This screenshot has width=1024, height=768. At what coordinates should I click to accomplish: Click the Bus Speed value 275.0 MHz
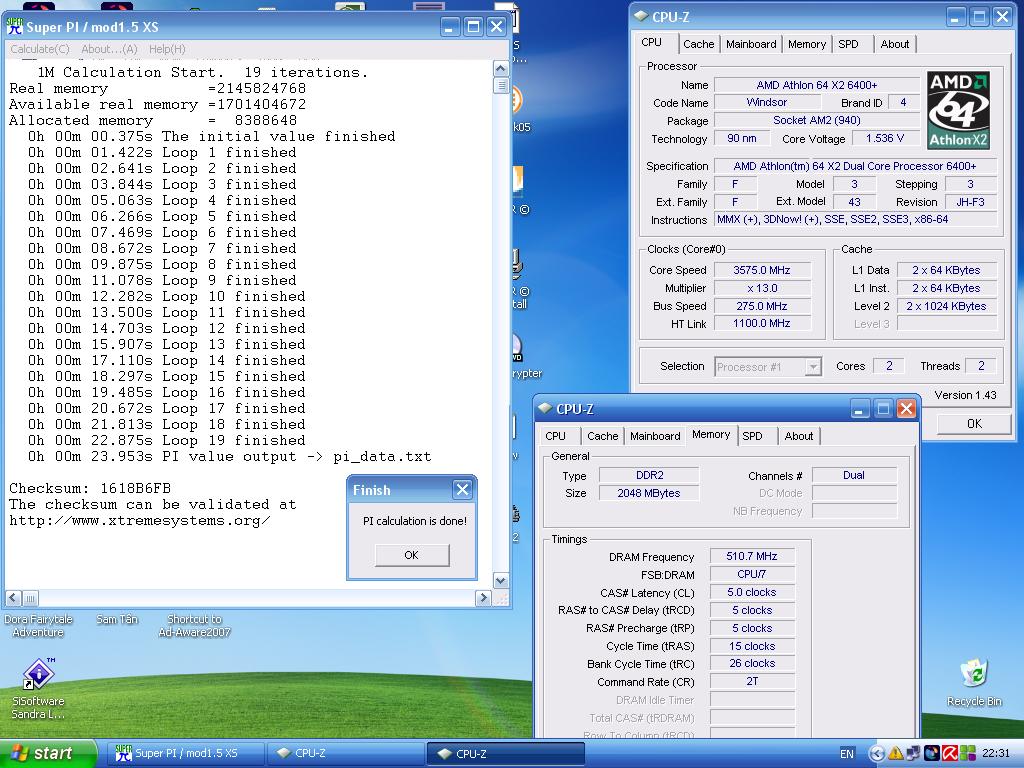(x=762, y=306)
